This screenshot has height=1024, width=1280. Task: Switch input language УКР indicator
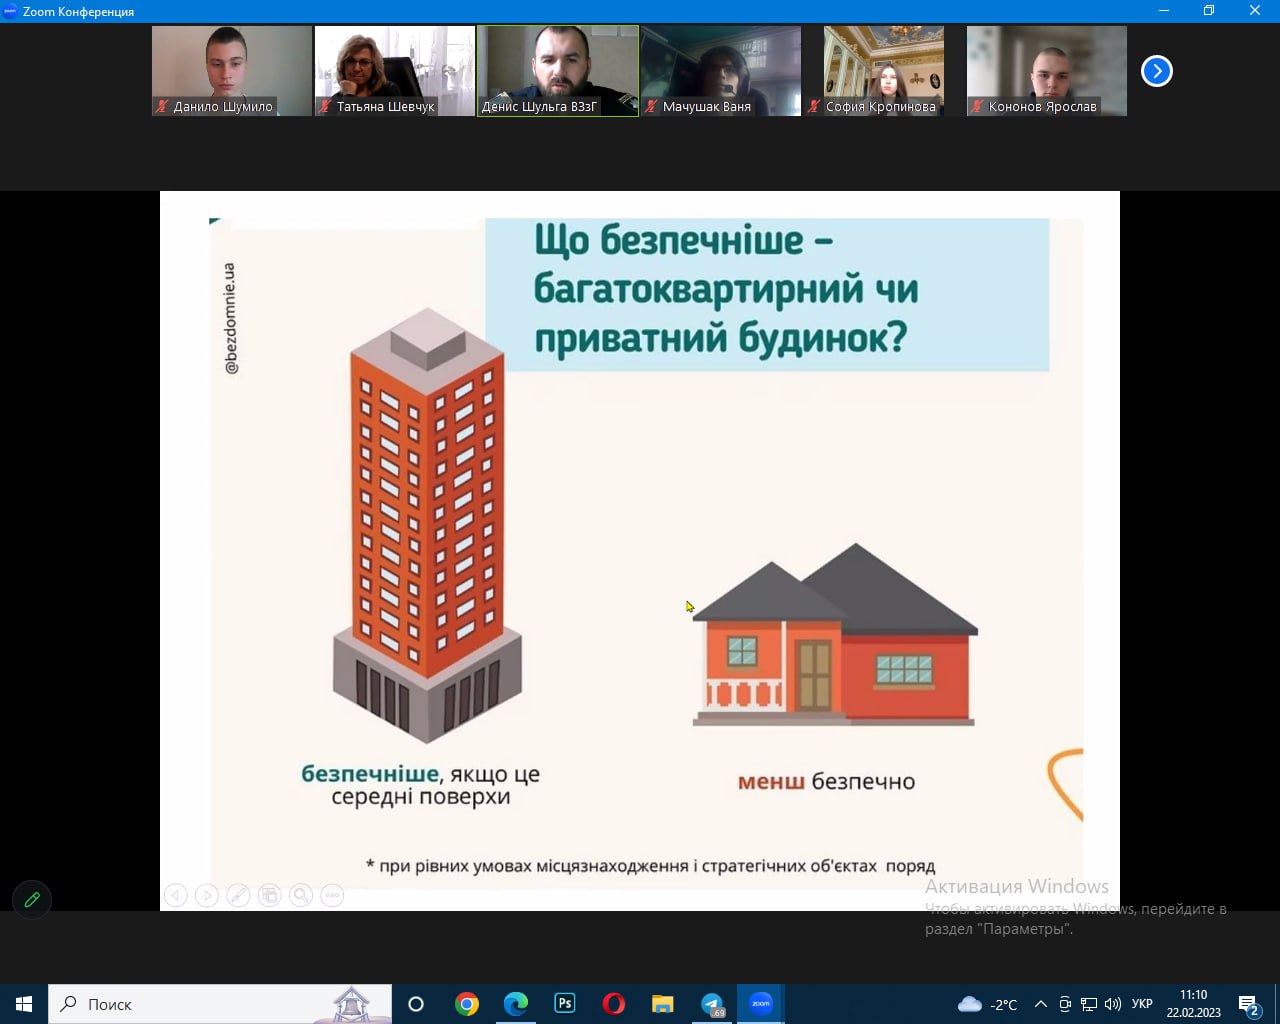click(1142, 1004)
